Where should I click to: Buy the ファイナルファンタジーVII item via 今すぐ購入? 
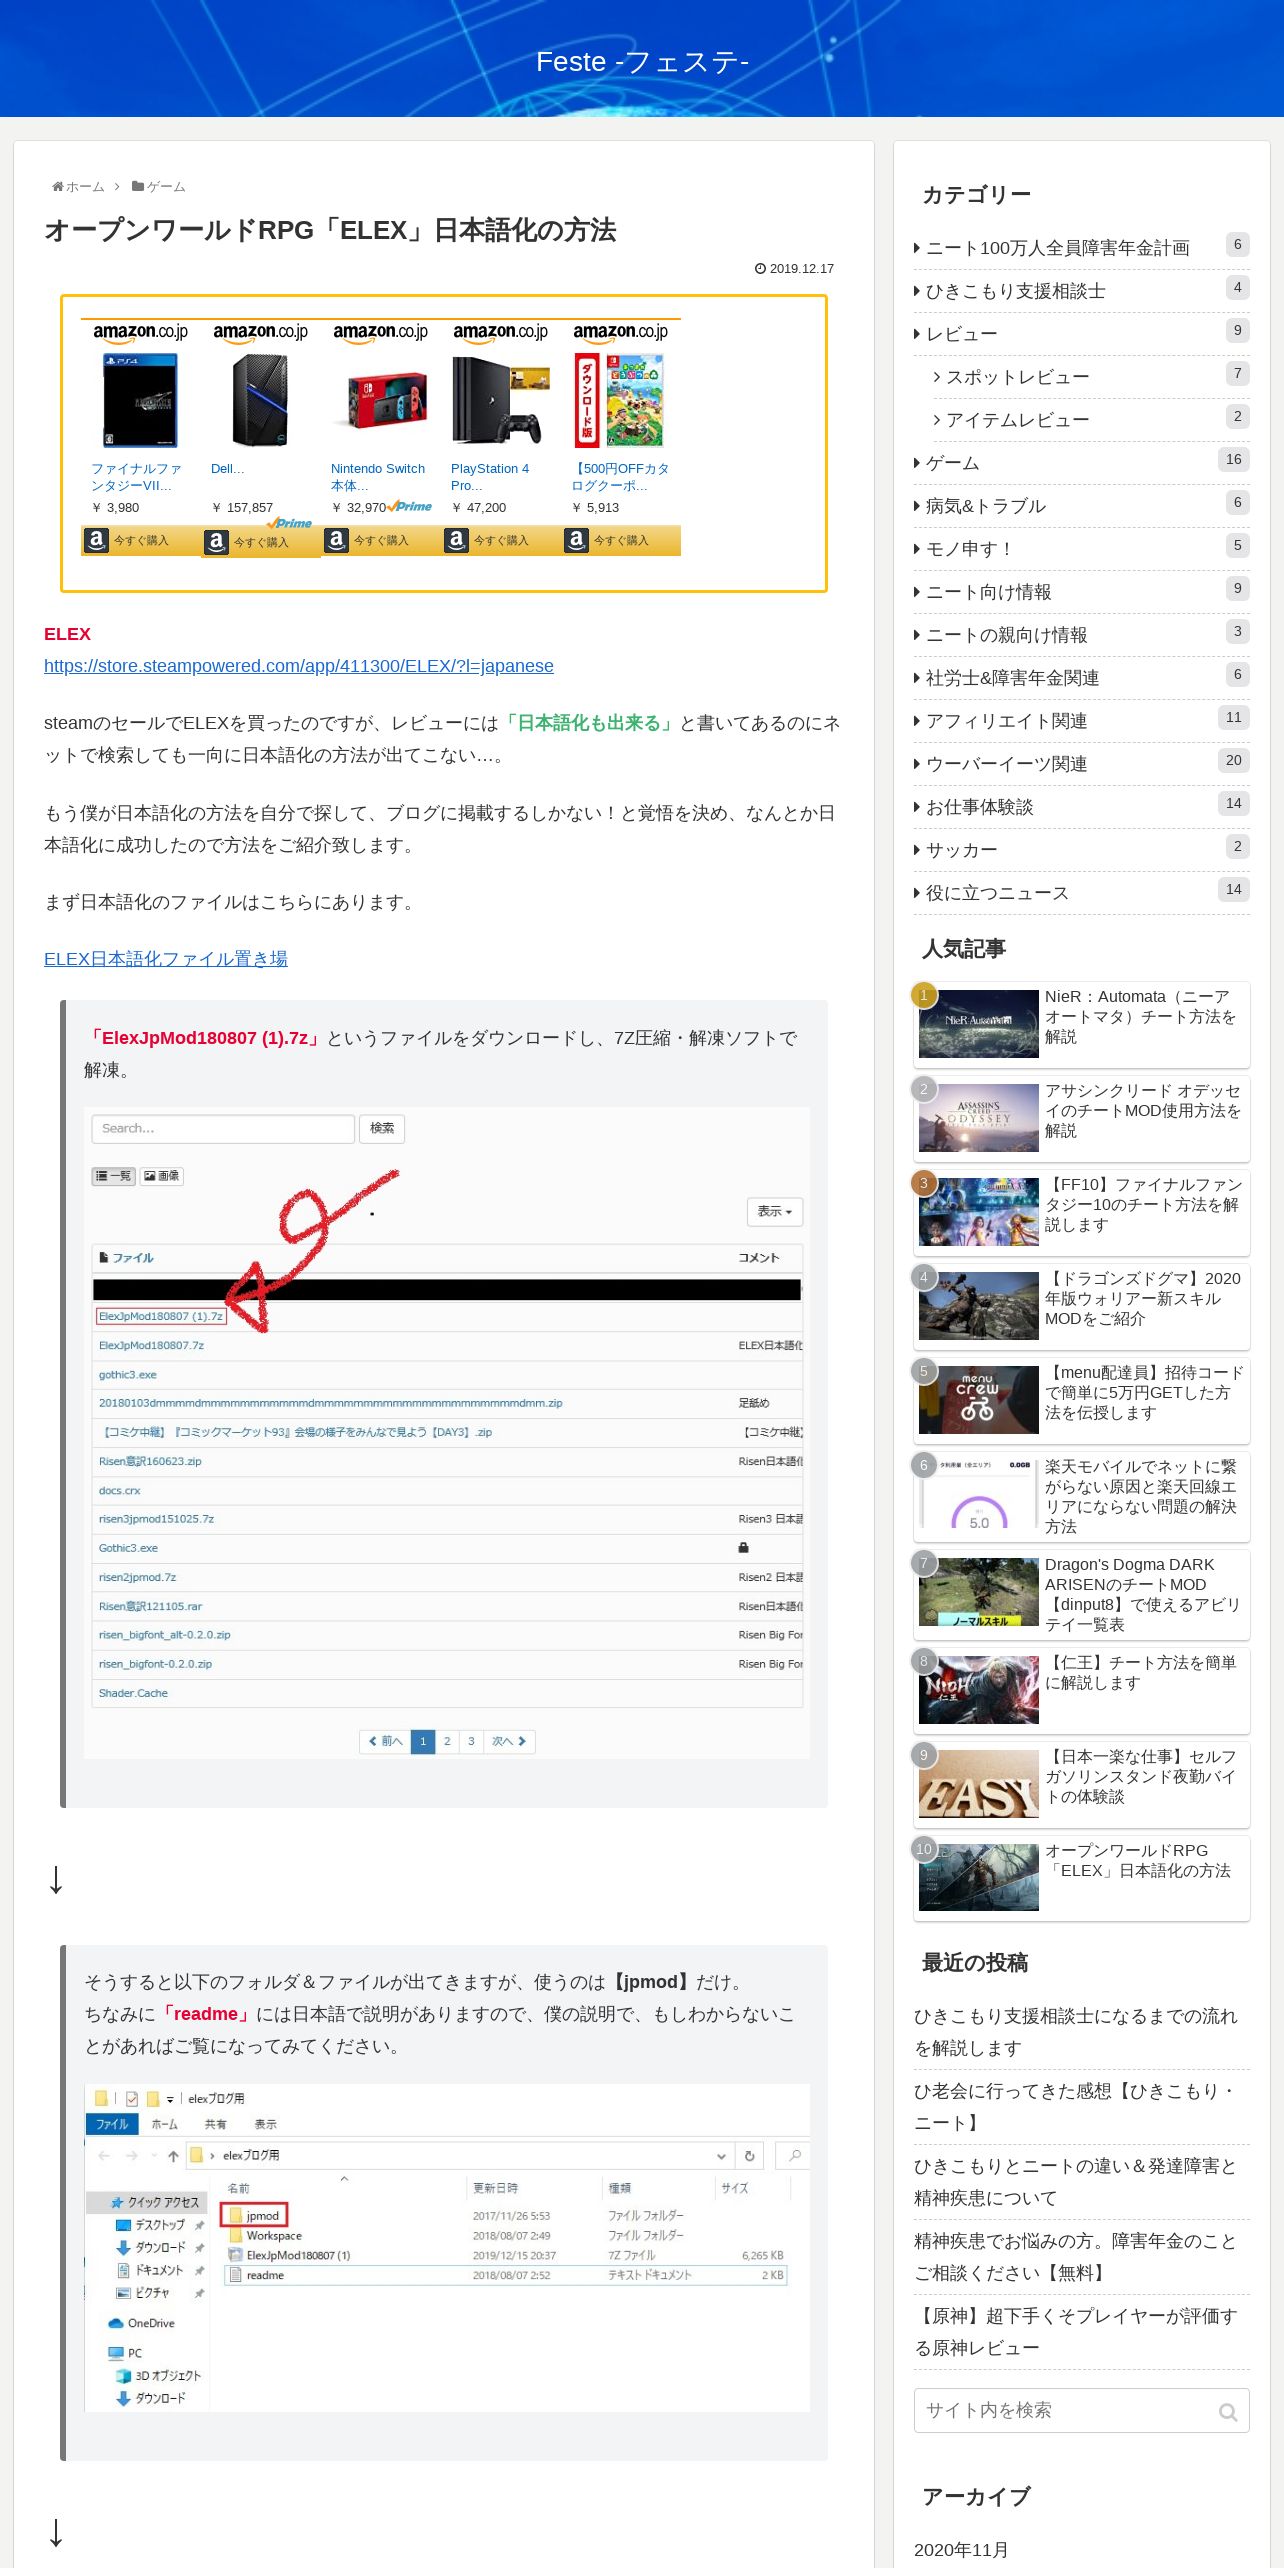(141, 541)
